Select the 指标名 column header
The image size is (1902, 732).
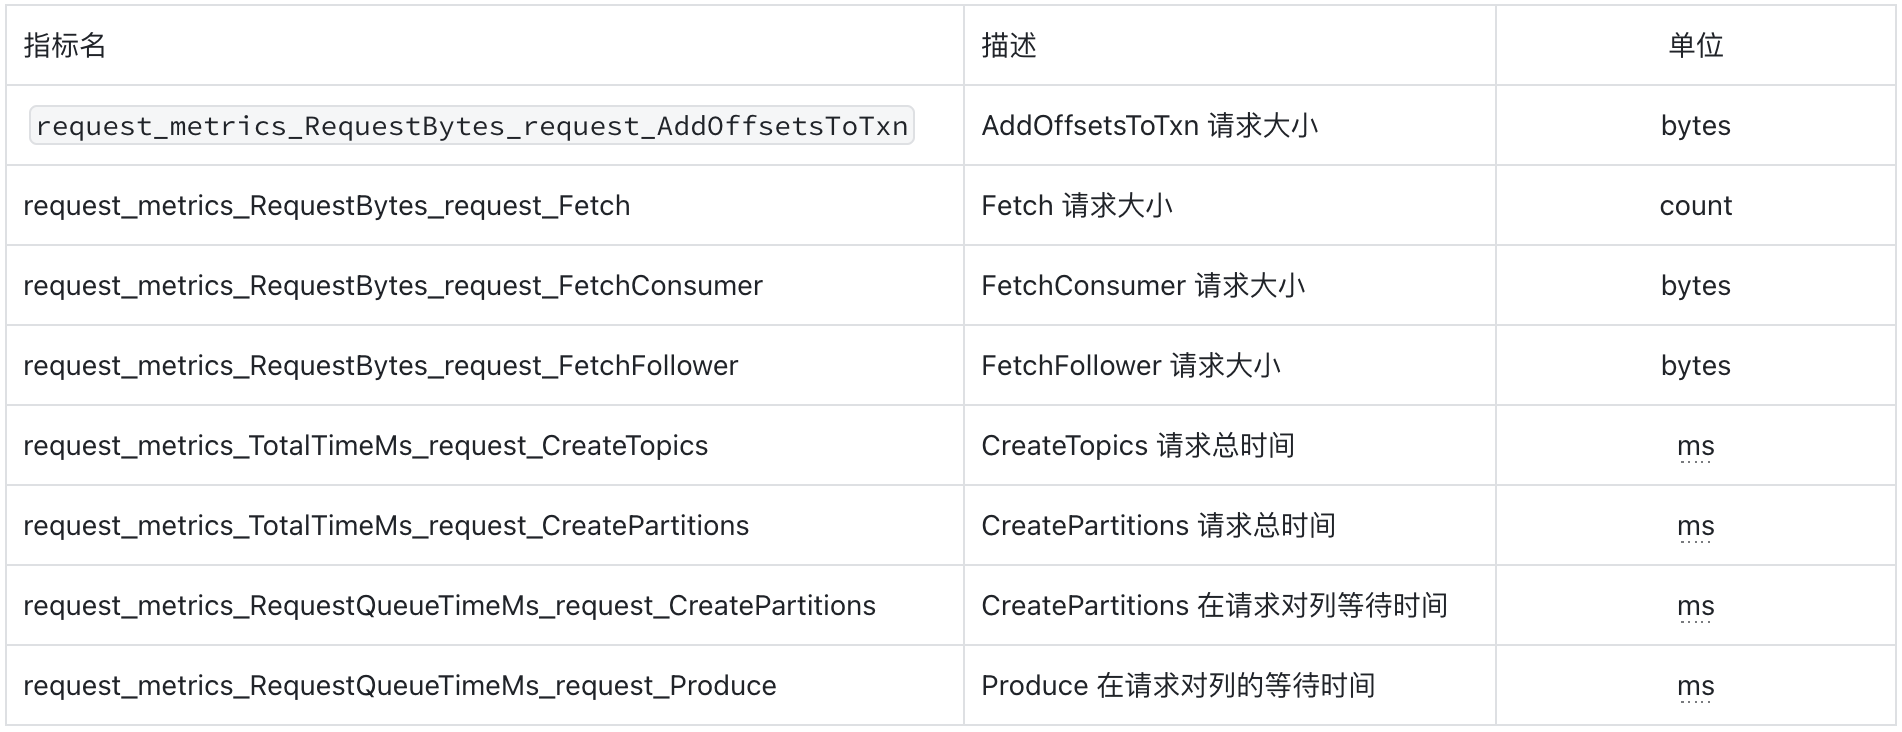(x=65, y=46)
